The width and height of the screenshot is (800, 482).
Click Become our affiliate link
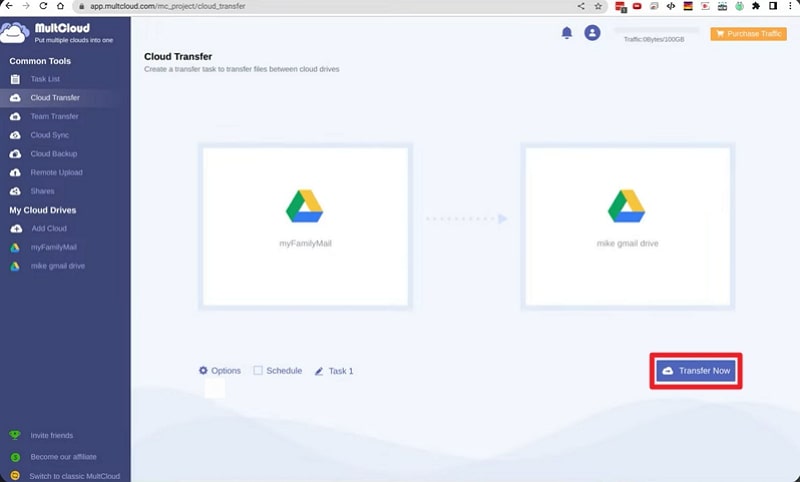coord(63,457)
